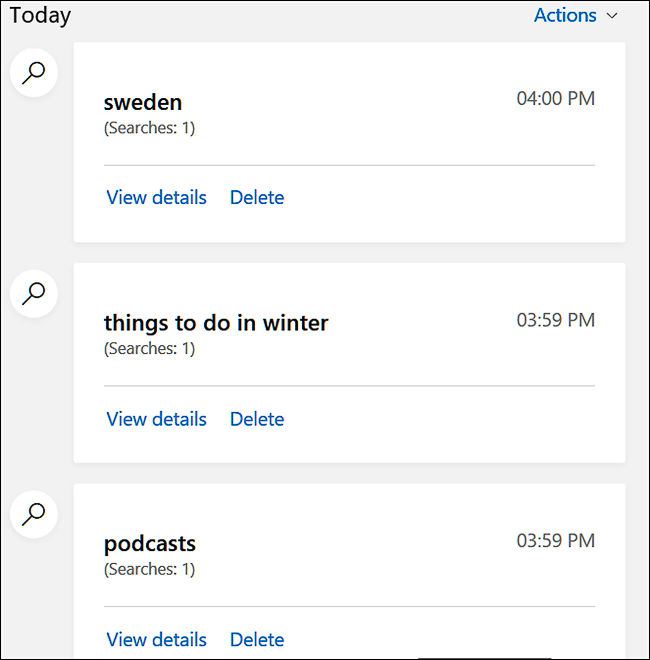The image size is (650, 660).
Task: Click the magnifier icon beside podcasts entry
Action: 34,514
